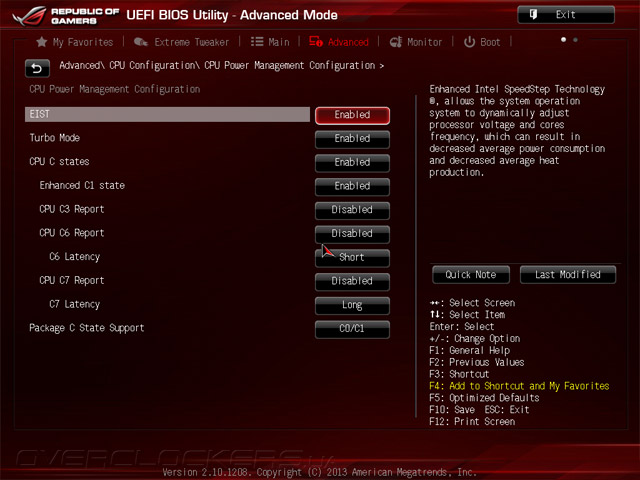Select the CPU C6 Report label
640x480 pixels.
point(72,233)
